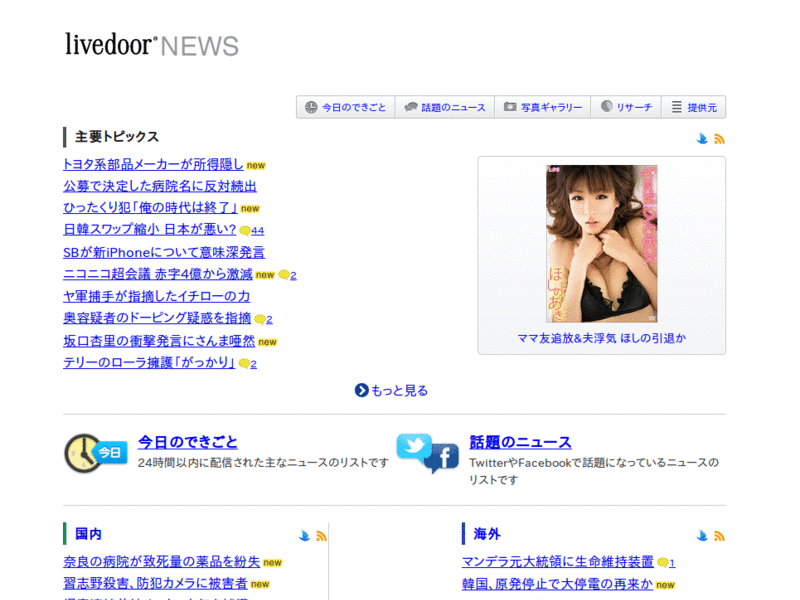Open the 今日のできごと tab
The height and width of the screenshot is (600, 800).
click(345, 107)
